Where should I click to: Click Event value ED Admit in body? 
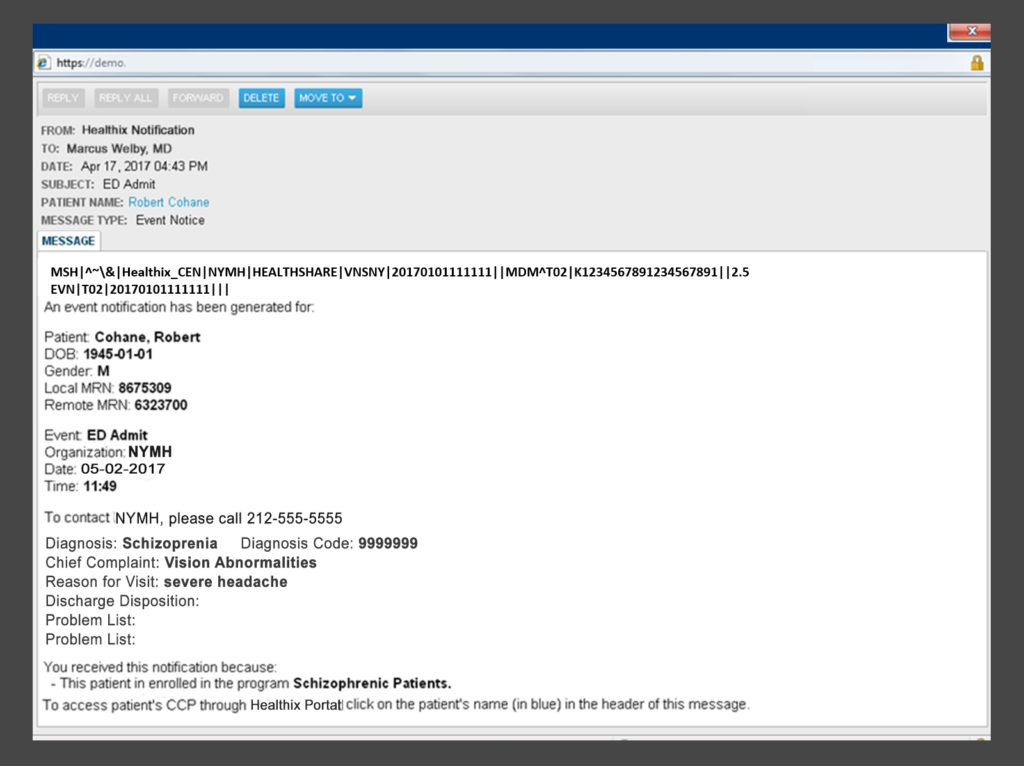pos(117,435)
